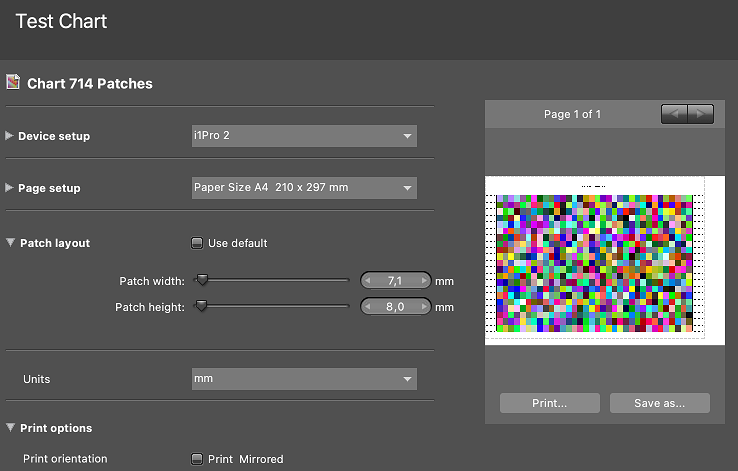This screenshot has width=738, height=471.
Task: Increase patch height with right stepper arrow
Action: point(425,307)
